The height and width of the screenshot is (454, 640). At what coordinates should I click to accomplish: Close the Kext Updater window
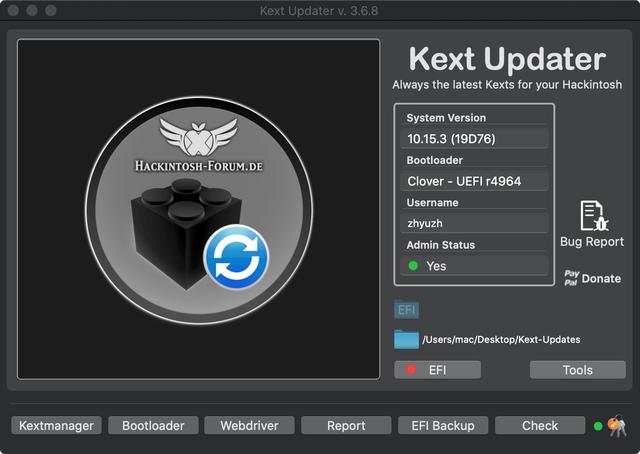coord(13,10)
